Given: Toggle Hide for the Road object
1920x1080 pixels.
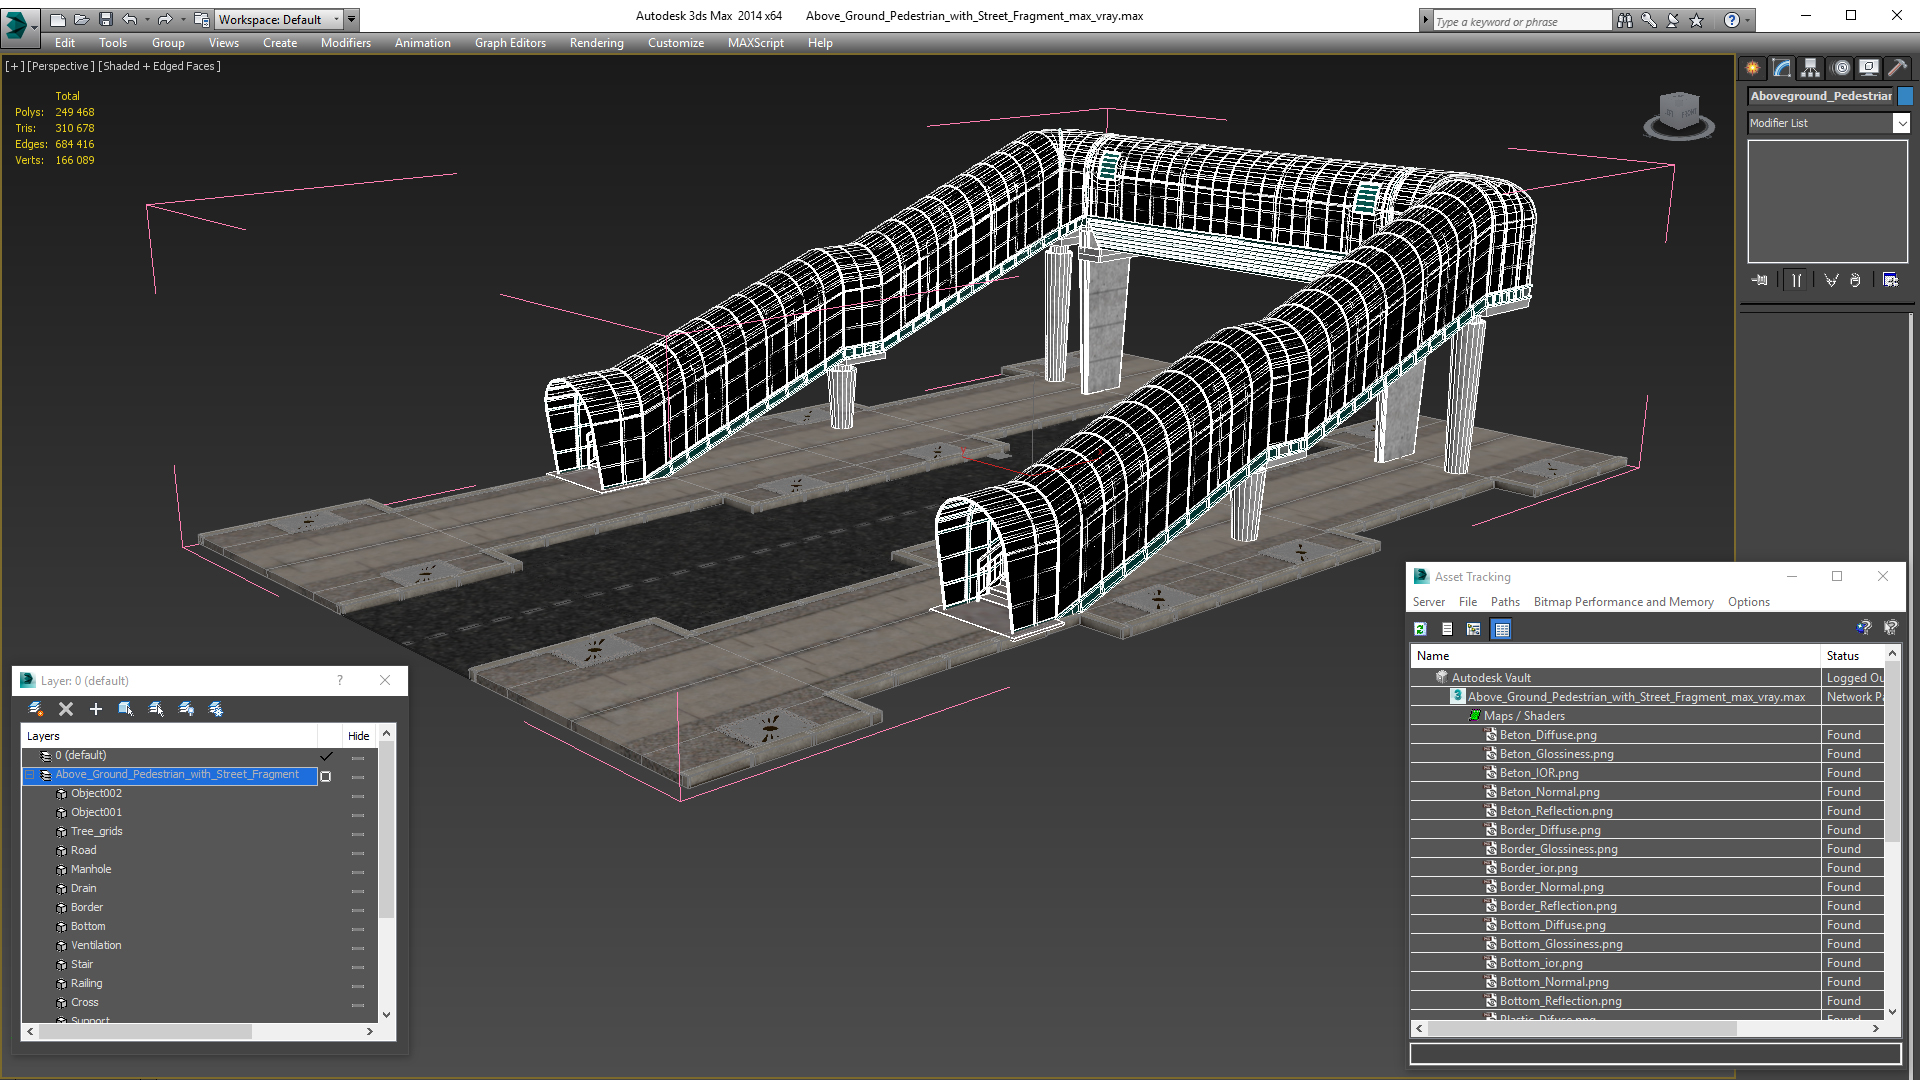Looking at the screenshot, I should point(358,852).
